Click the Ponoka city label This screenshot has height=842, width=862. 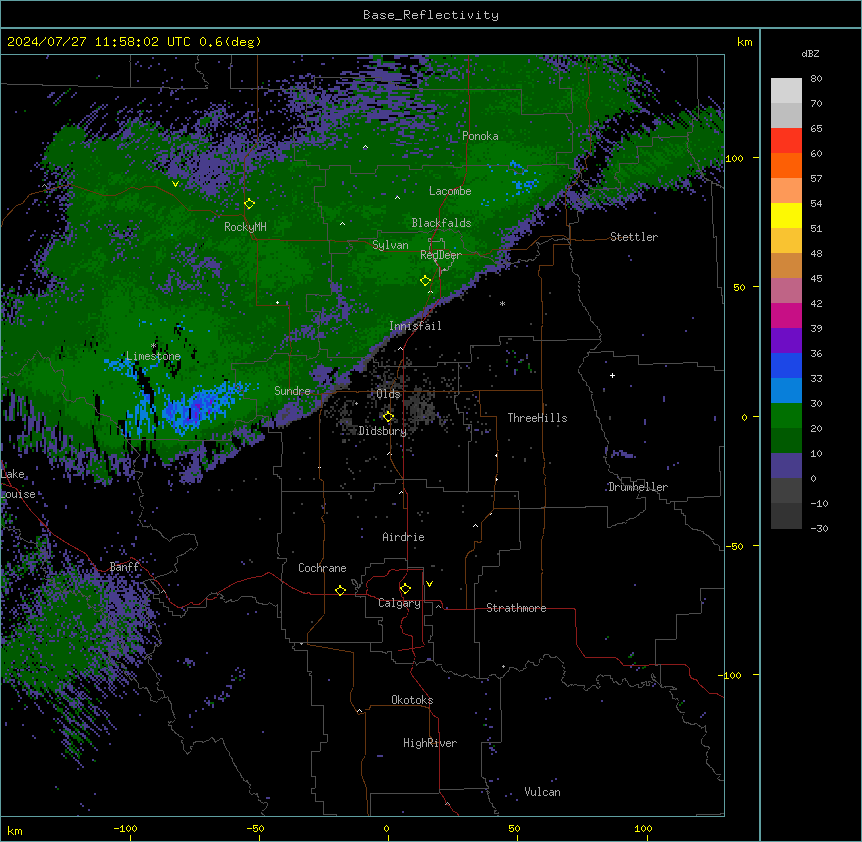(x=480, y=136)
